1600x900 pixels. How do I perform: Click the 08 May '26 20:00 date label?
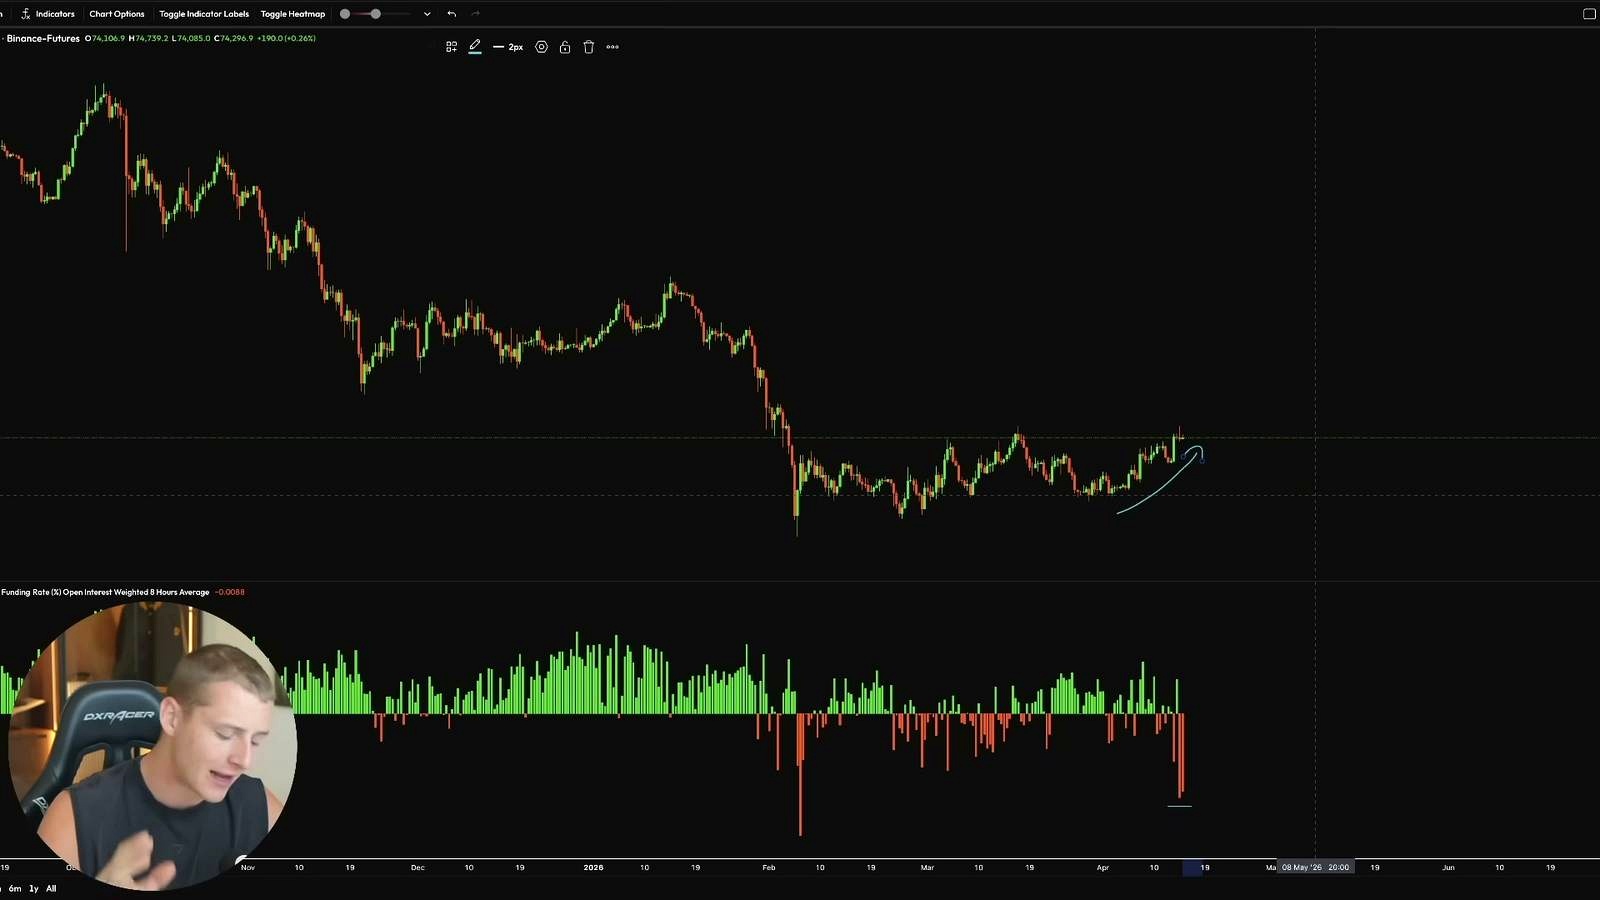[x=1316, y=867]
